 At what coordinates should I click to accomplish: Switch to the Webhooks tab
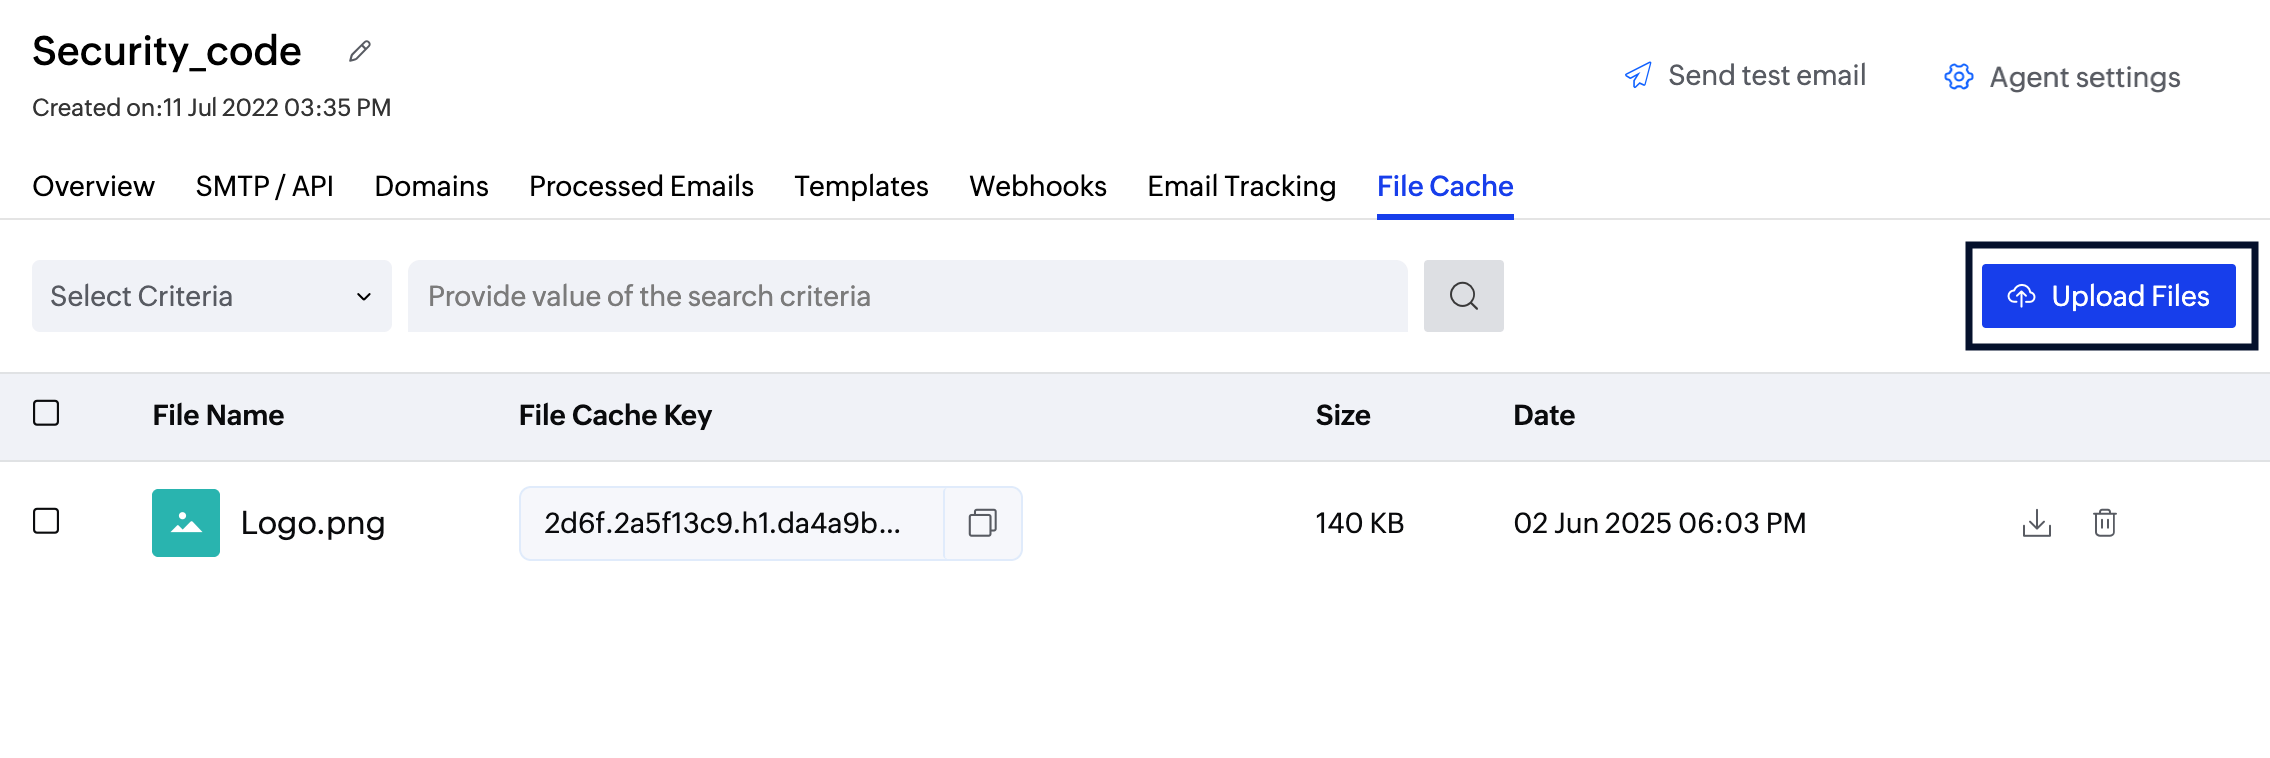pos(1037,186)
